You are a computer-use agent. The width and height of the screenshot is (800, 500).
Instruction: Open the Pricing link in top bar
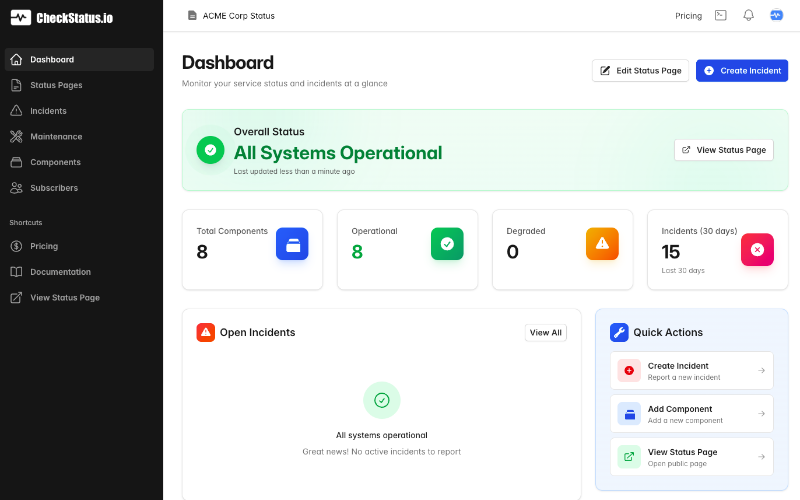(688, 16)
